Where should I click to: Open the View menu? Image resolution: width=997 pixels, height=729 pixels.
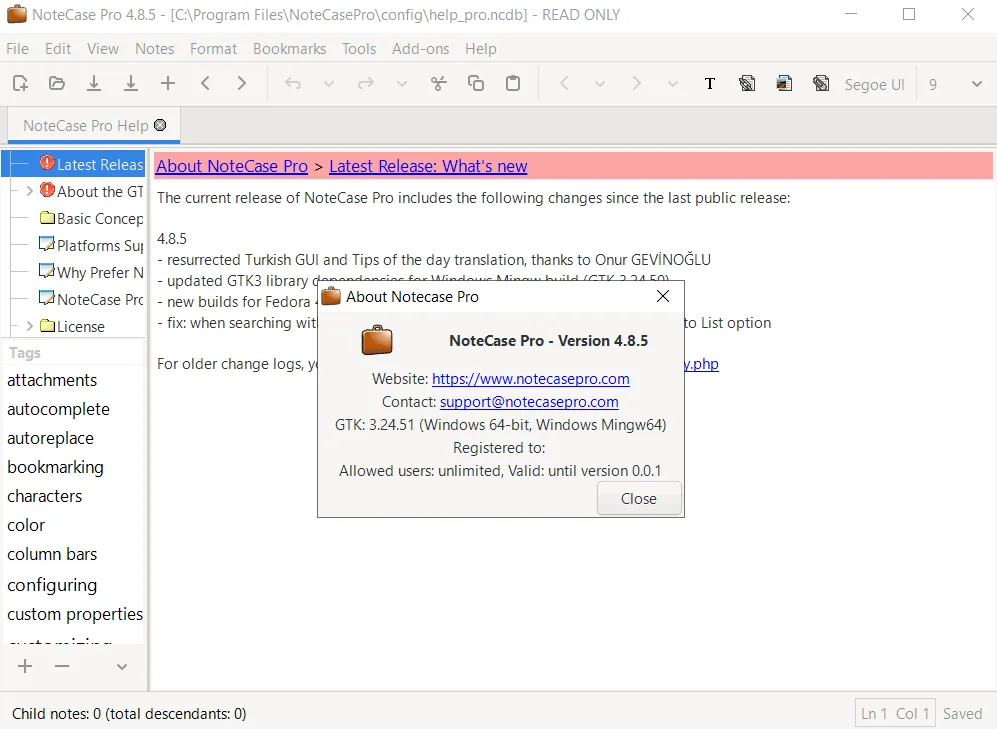[x=103, y=49]
